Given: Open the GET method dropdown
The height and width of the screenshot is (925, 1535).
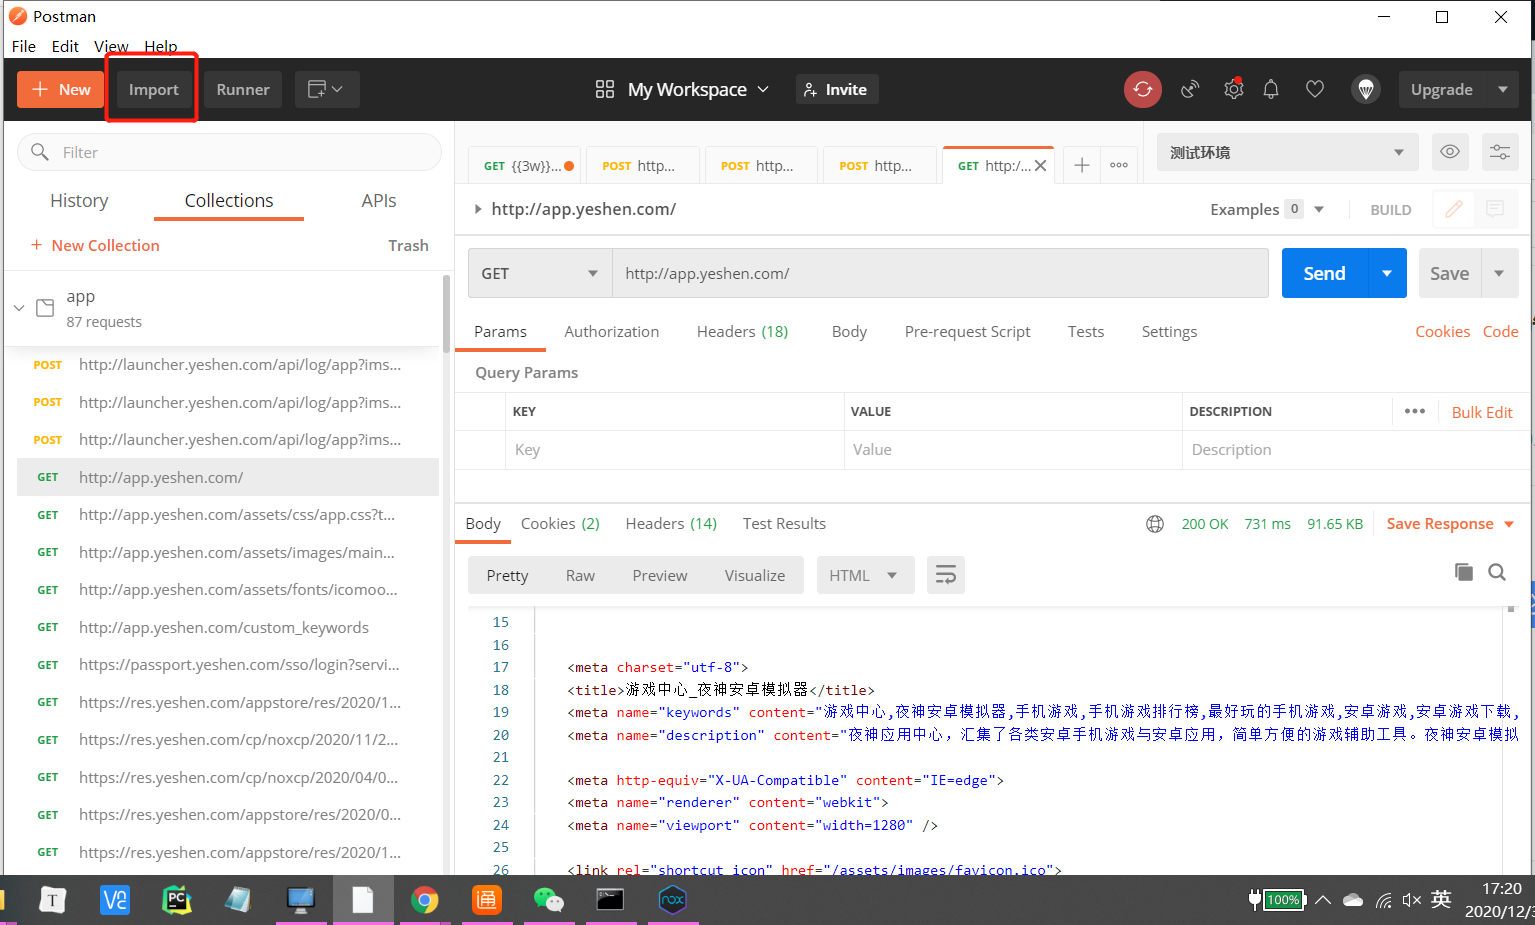Looking at the screenshot, I should click(x=540, y=273).
